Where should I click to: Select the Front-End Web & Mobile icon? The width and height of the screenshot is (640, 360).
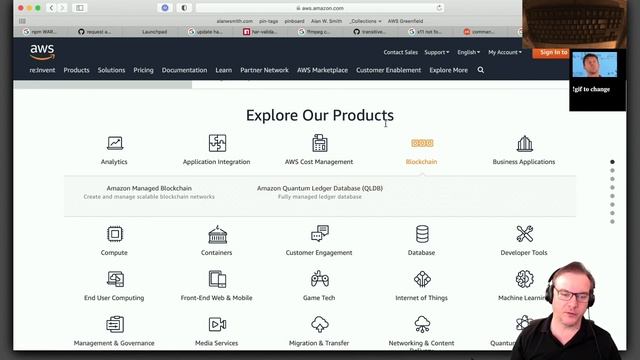coord(217,279)
